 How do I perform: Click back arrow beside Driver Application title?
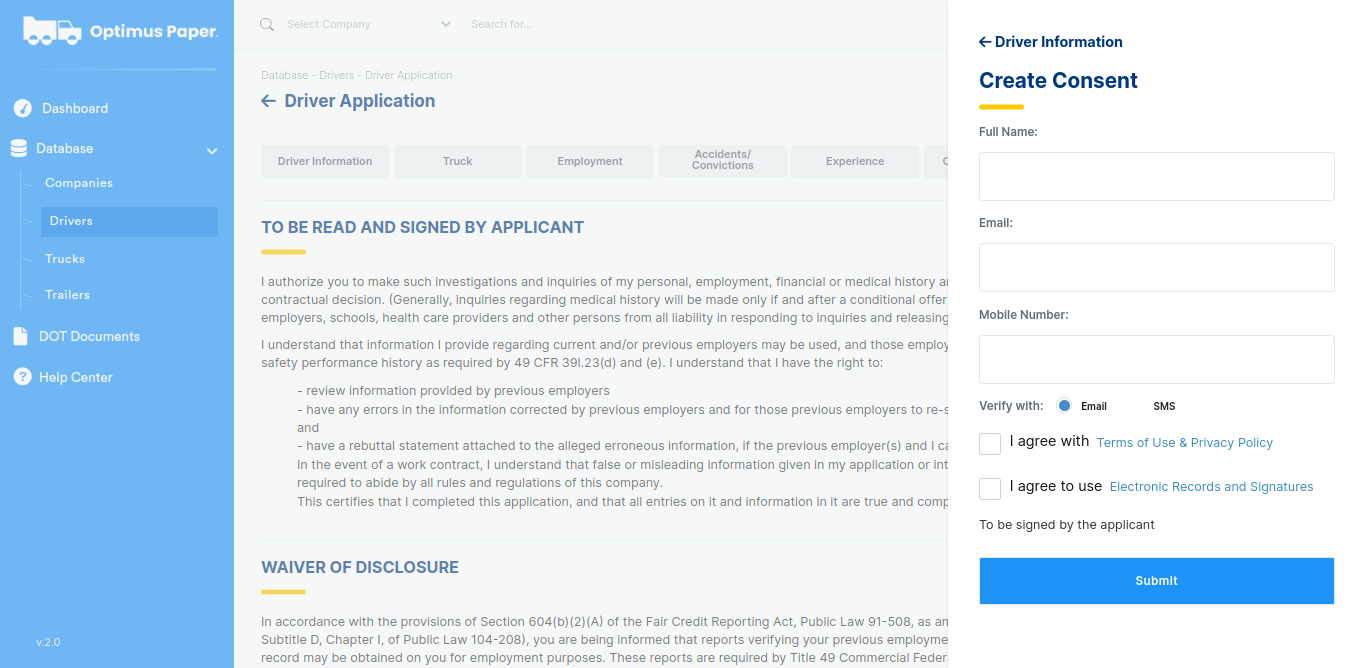point(268,101)
